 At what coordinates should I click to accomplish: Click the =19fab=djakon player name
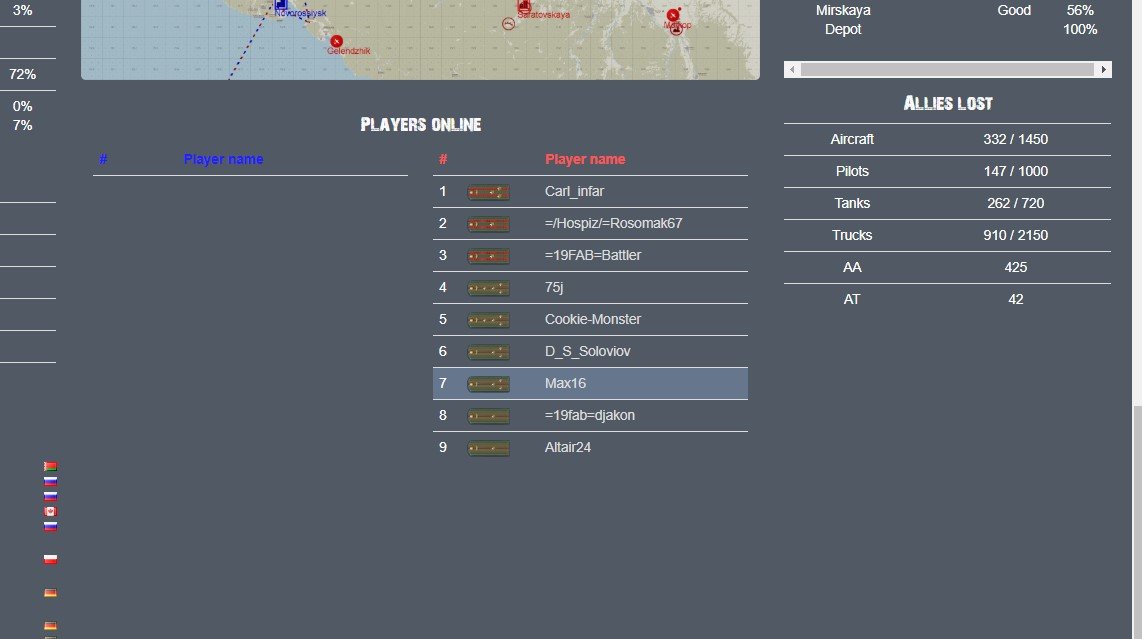[x=589, y=415]
